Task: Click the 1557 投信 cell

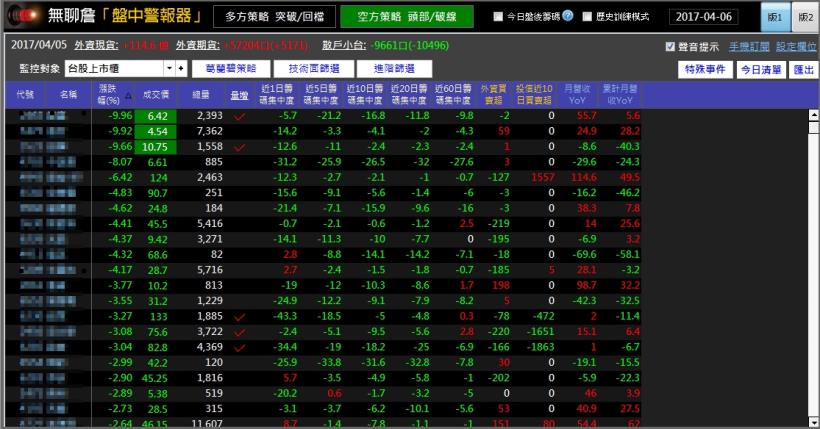Action: pyautogui.click(x=542, y=177)
